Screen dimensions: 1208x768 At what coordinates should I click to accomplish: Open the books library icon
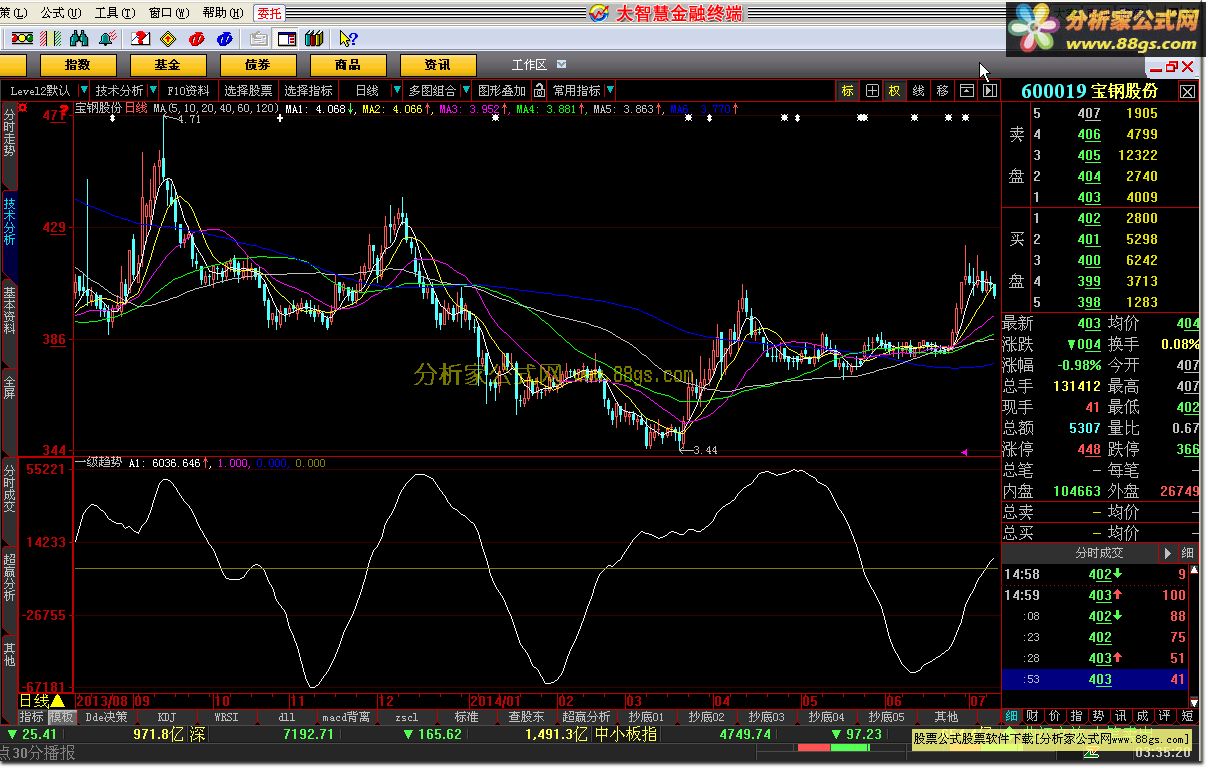click(313, 38)
